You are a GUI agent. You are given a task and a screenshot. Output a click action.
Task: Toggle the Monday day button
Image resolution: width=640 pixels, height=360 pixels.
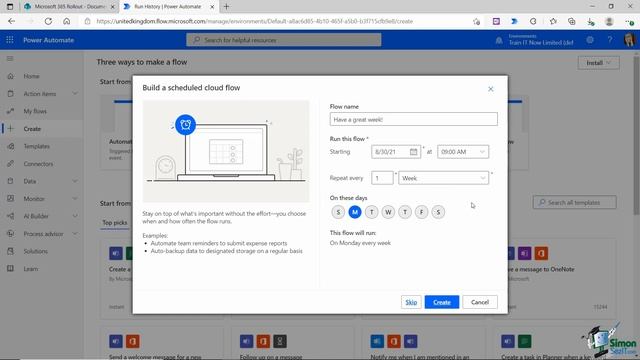point(355,212)
